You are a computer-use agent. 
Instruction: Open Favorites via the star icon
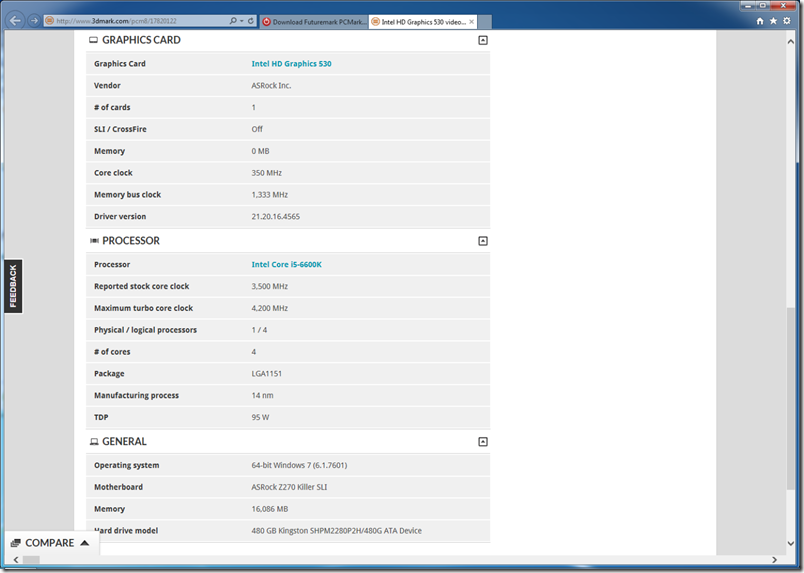[773, 21]
